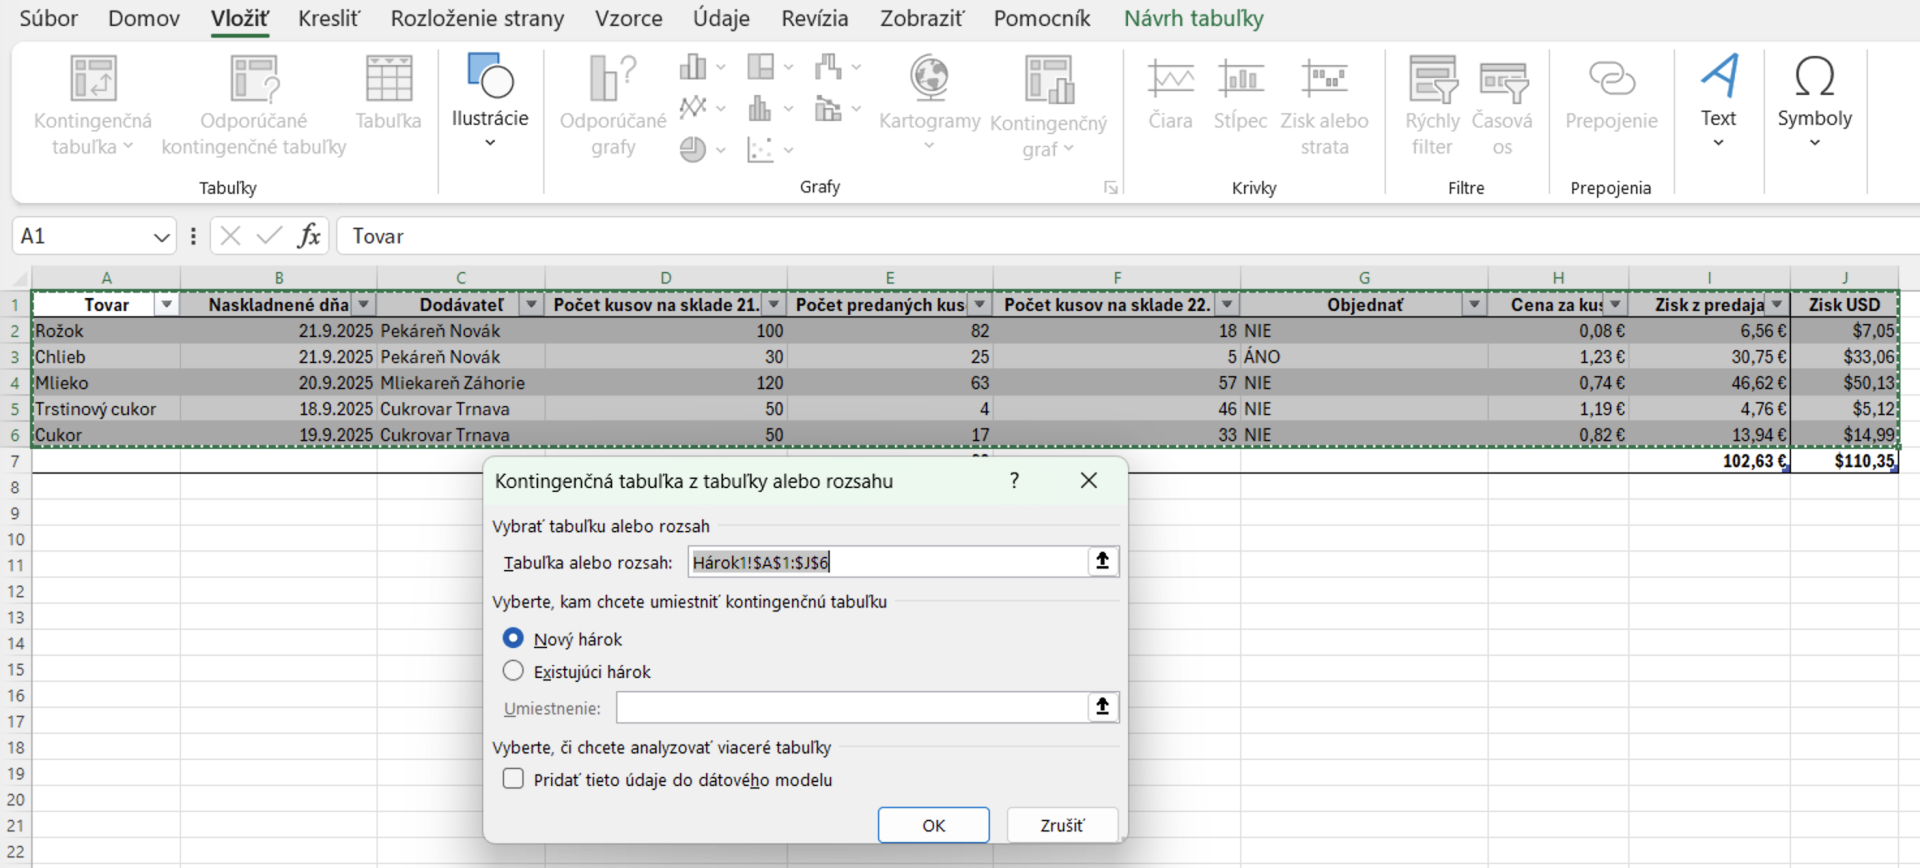The image size is (1920, 868).
Task: Open the Kartogramy chart option
Action: click(x=930, y=104)
